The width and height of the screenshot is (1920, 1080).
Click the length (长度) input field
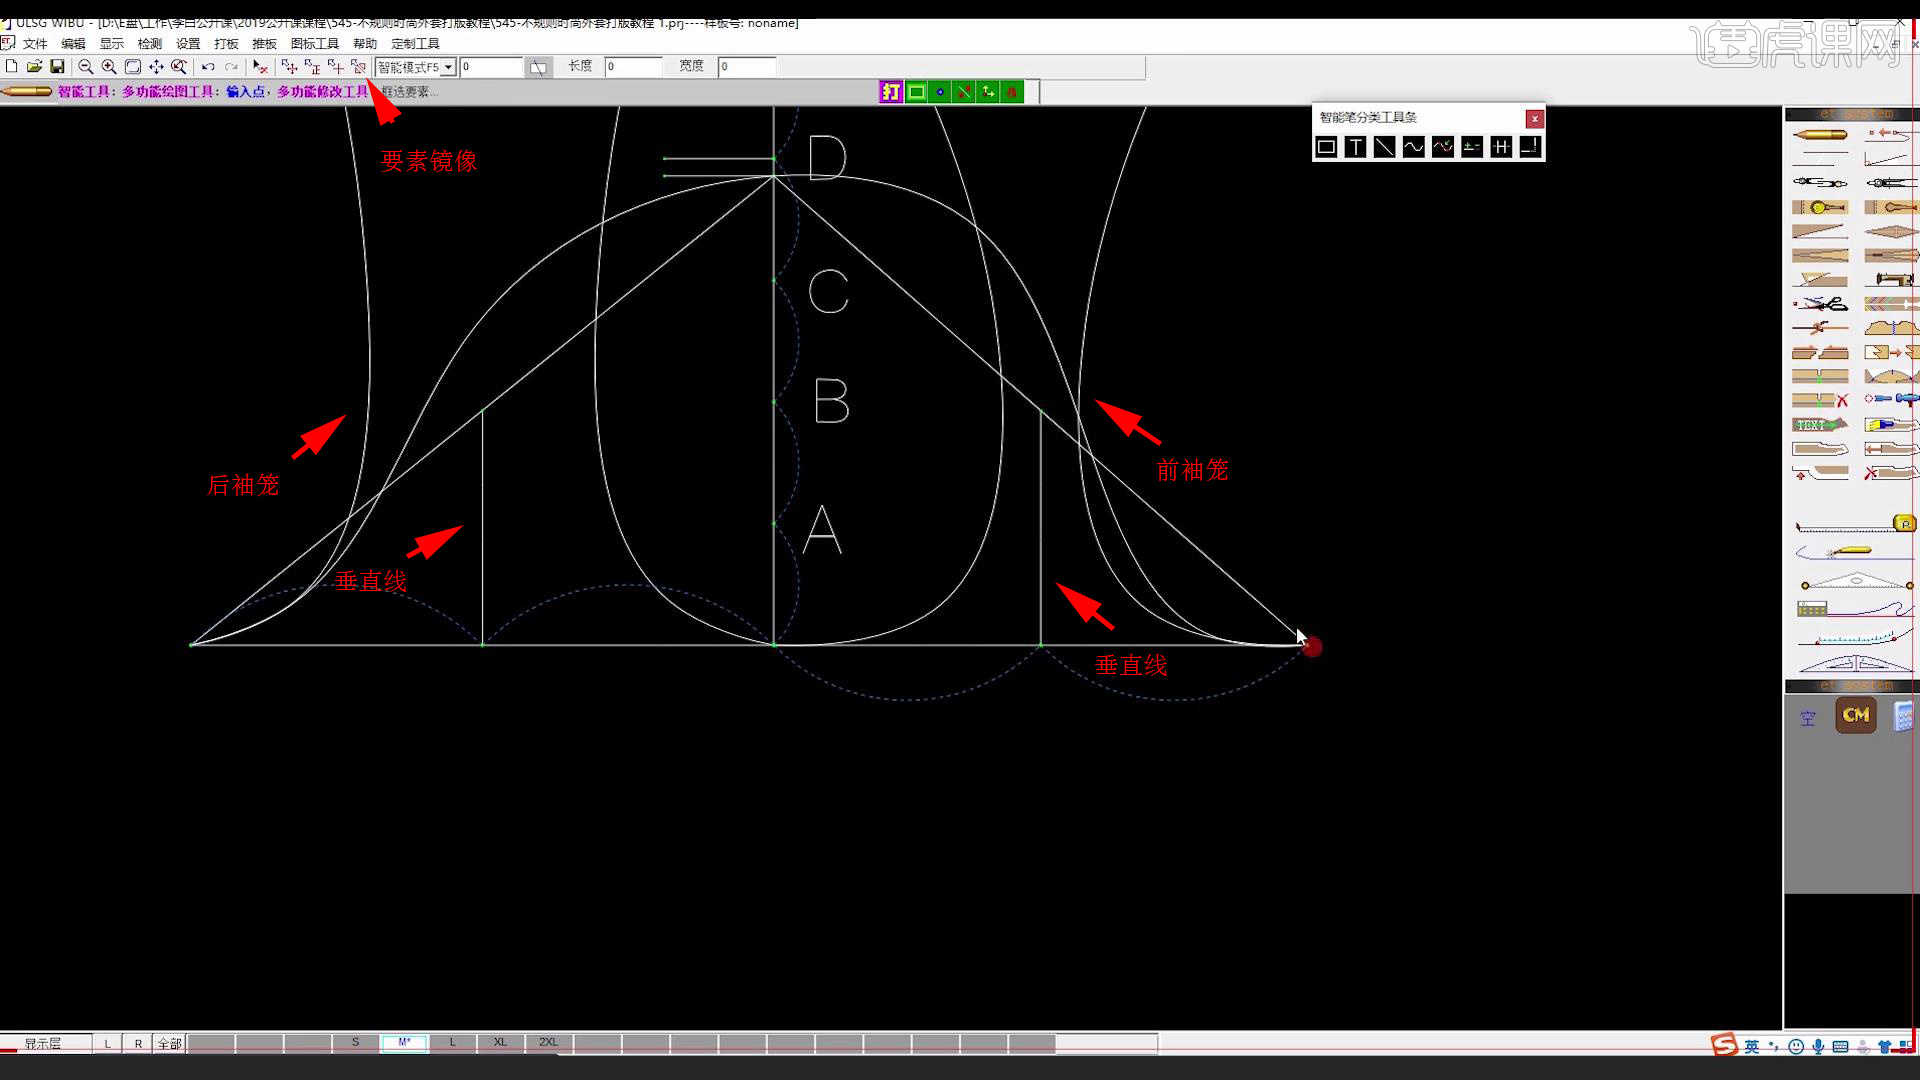click(x=634, y=67)
